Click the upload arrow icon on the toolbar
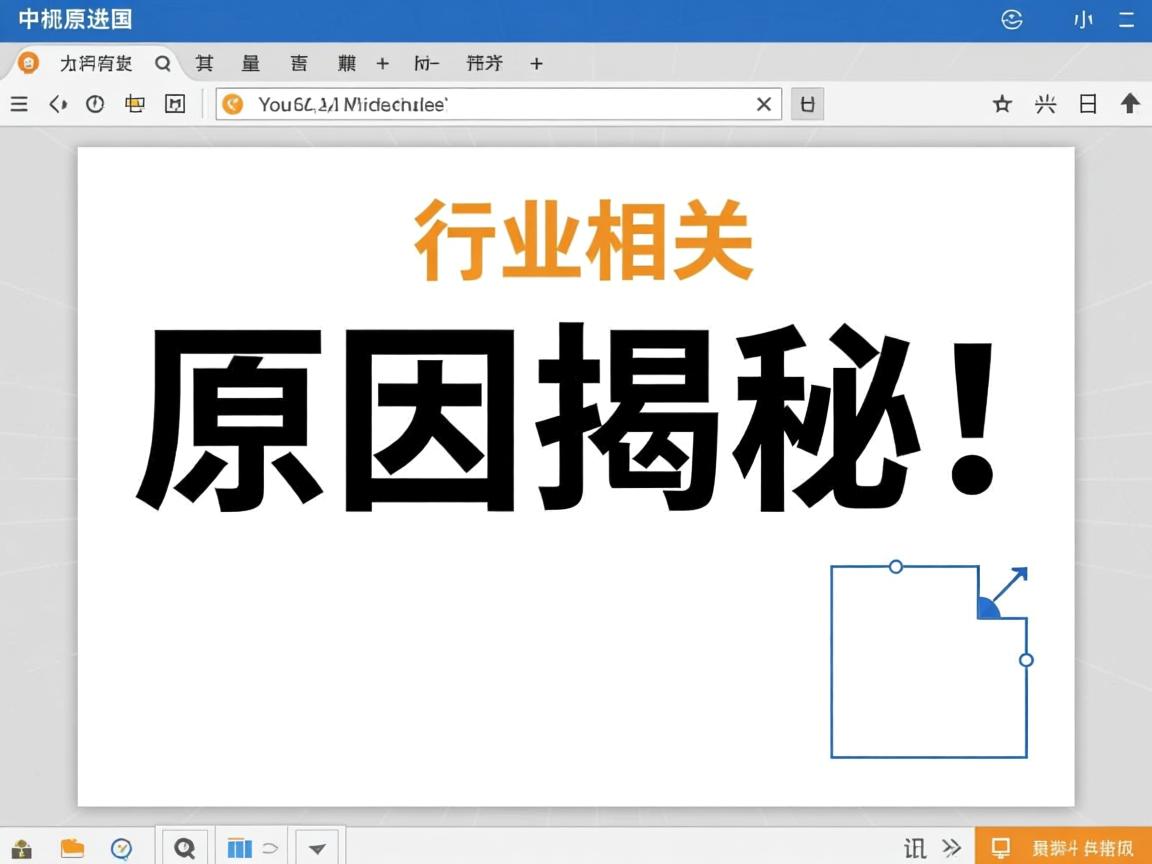The image size is (1152, 864). coord(1131,103)
